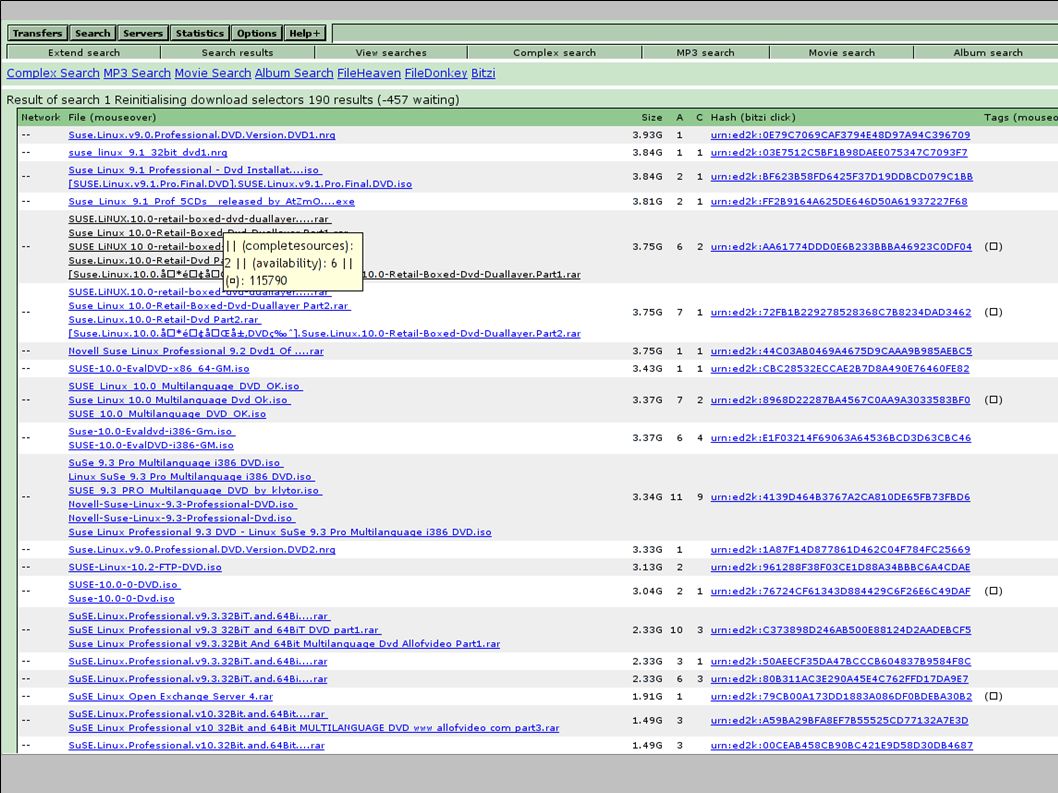Screen dimensions: 1058x793
Task: Download suse_linux_9.1_32bit_dvd1.nrg file
Action: click(148, 153)
